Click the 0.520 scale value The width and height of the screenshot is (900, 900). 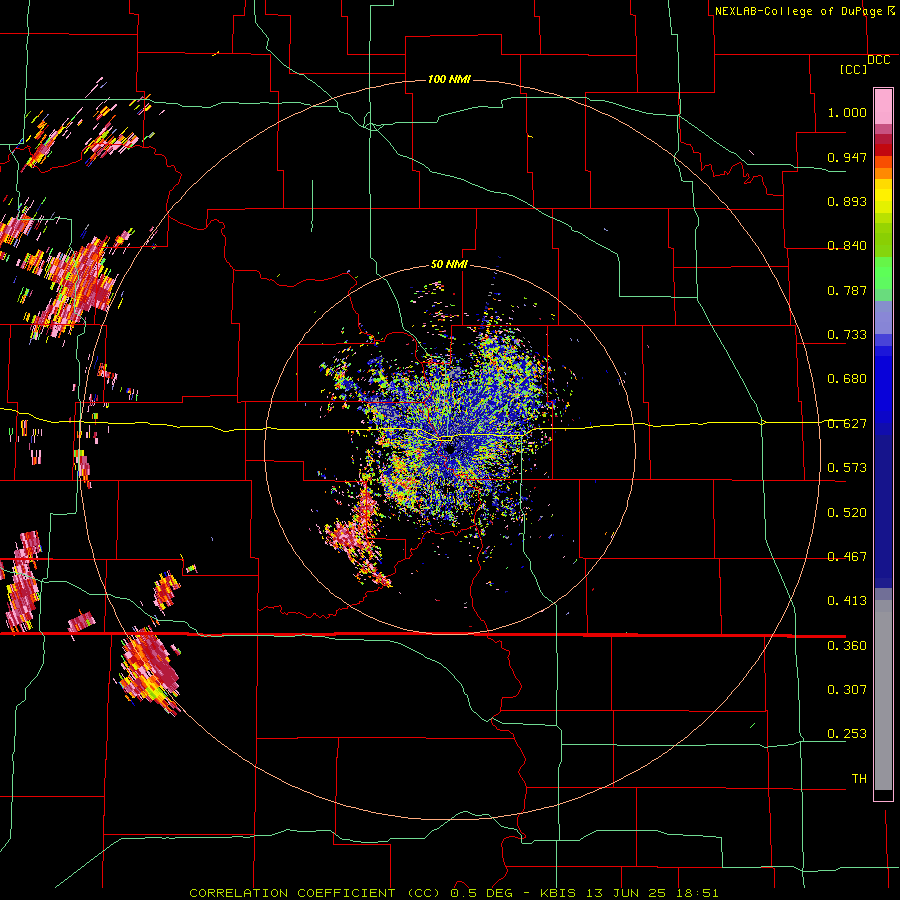(847, 513)
